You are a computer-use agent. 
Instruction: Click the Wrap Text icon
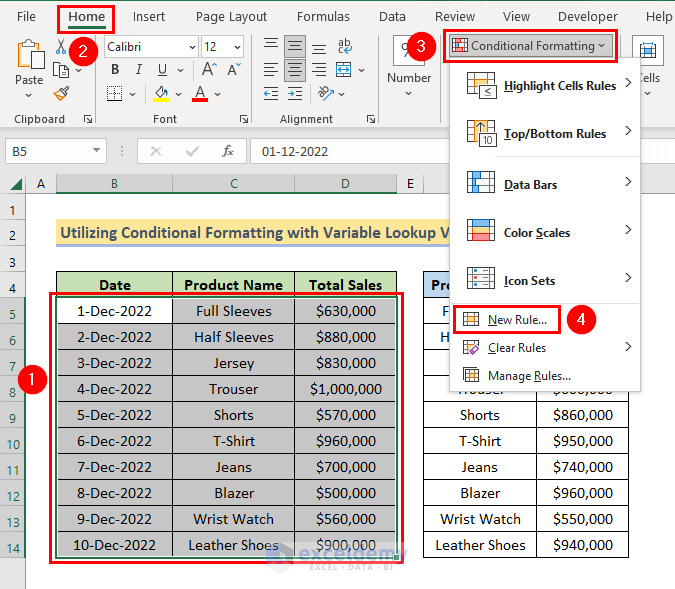click(x=345, y=46)
